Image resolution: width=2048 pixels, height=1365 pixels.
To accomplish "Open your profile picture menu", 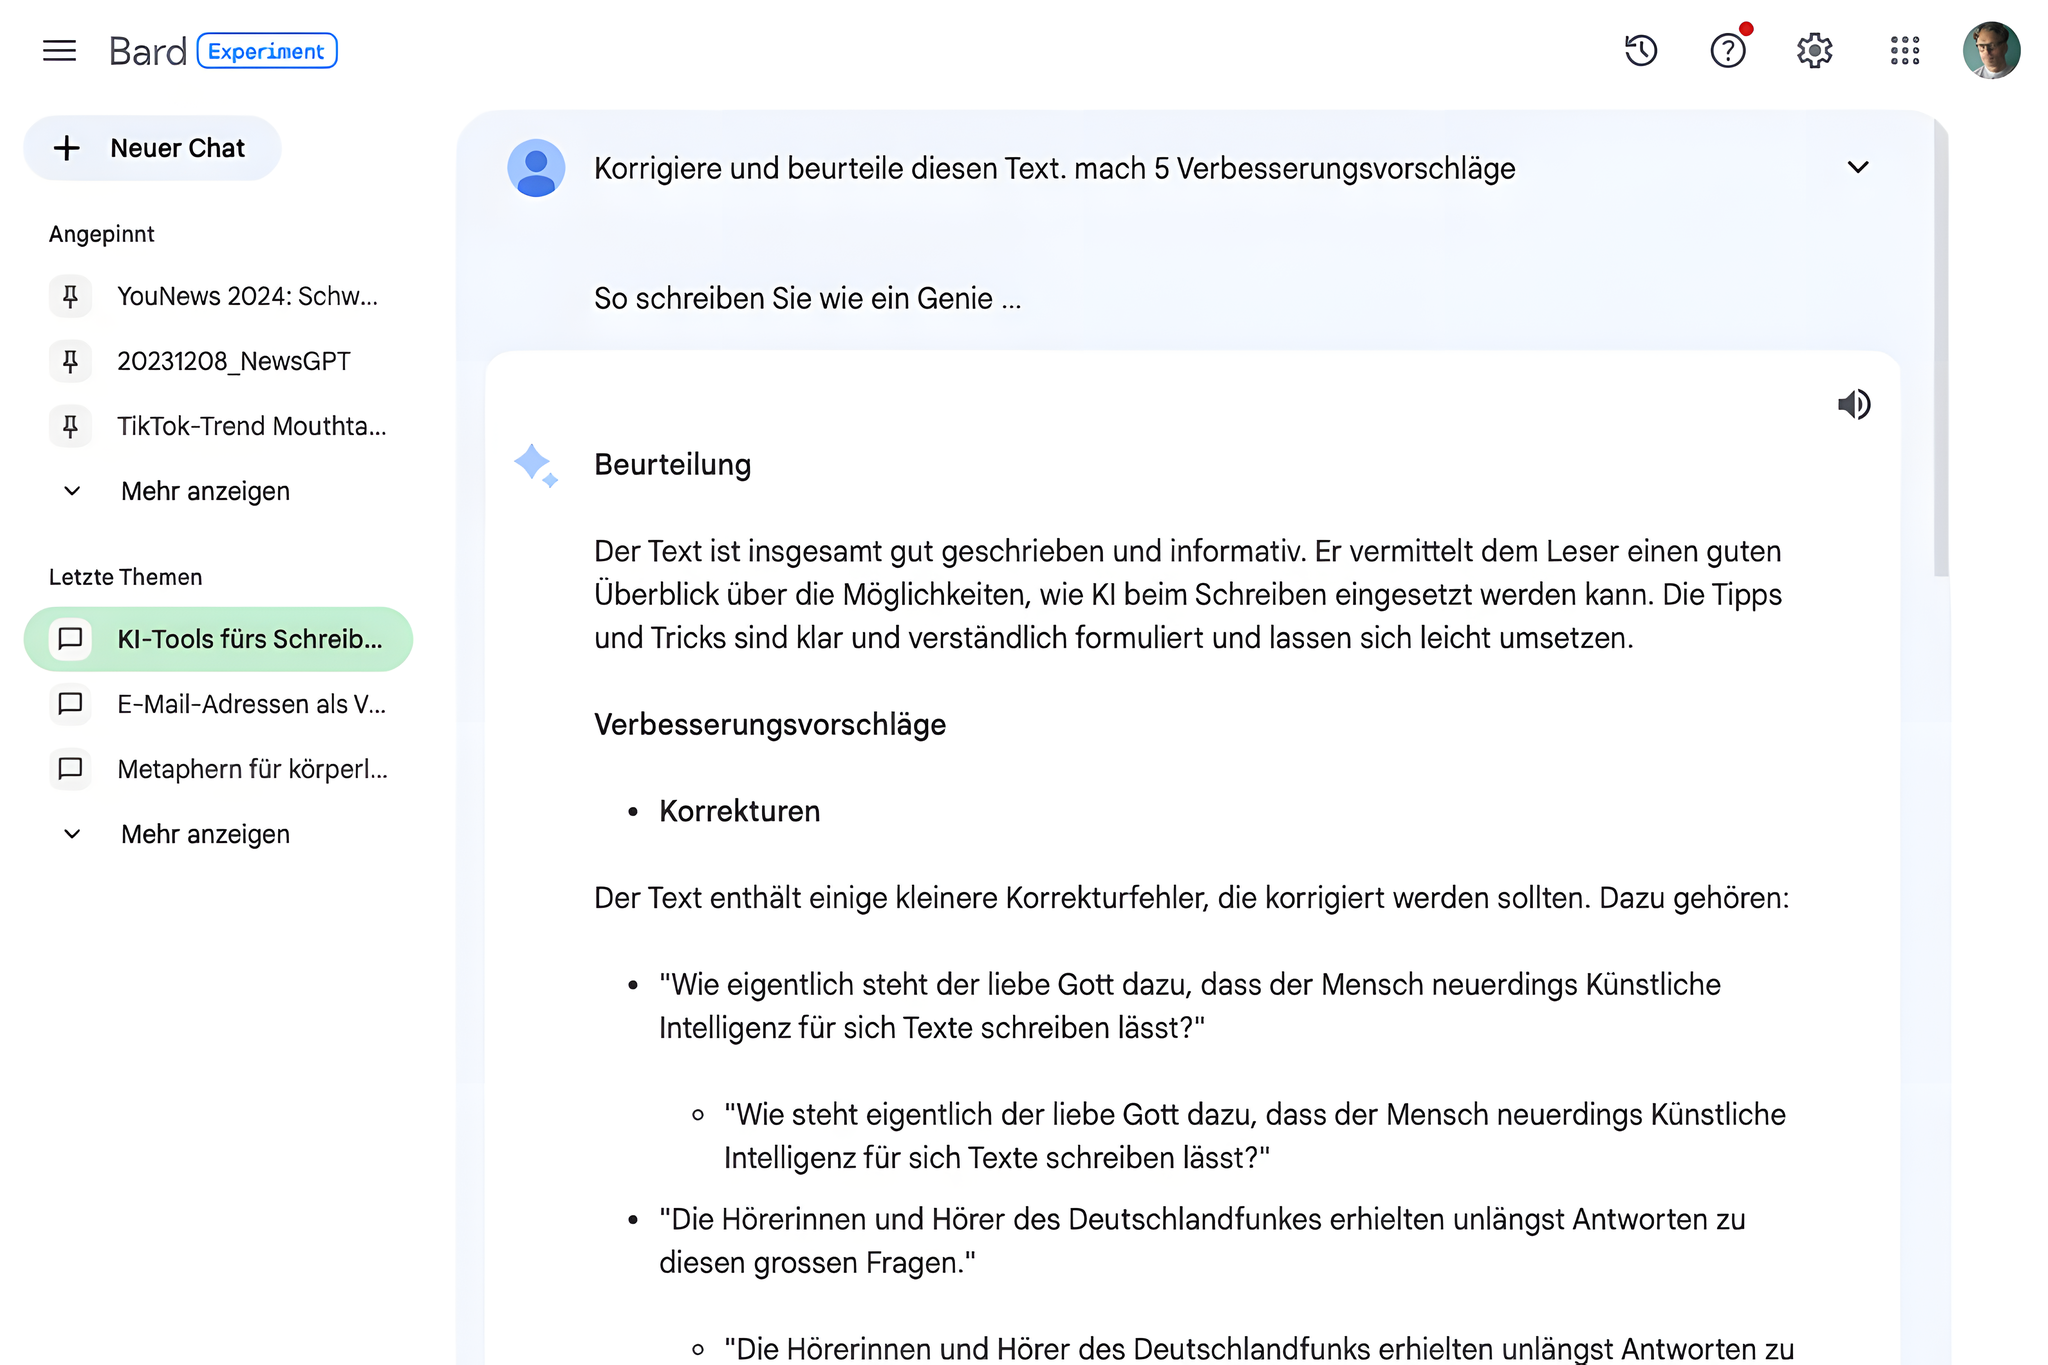I will pyautogui.click(x=1991, y=50).
